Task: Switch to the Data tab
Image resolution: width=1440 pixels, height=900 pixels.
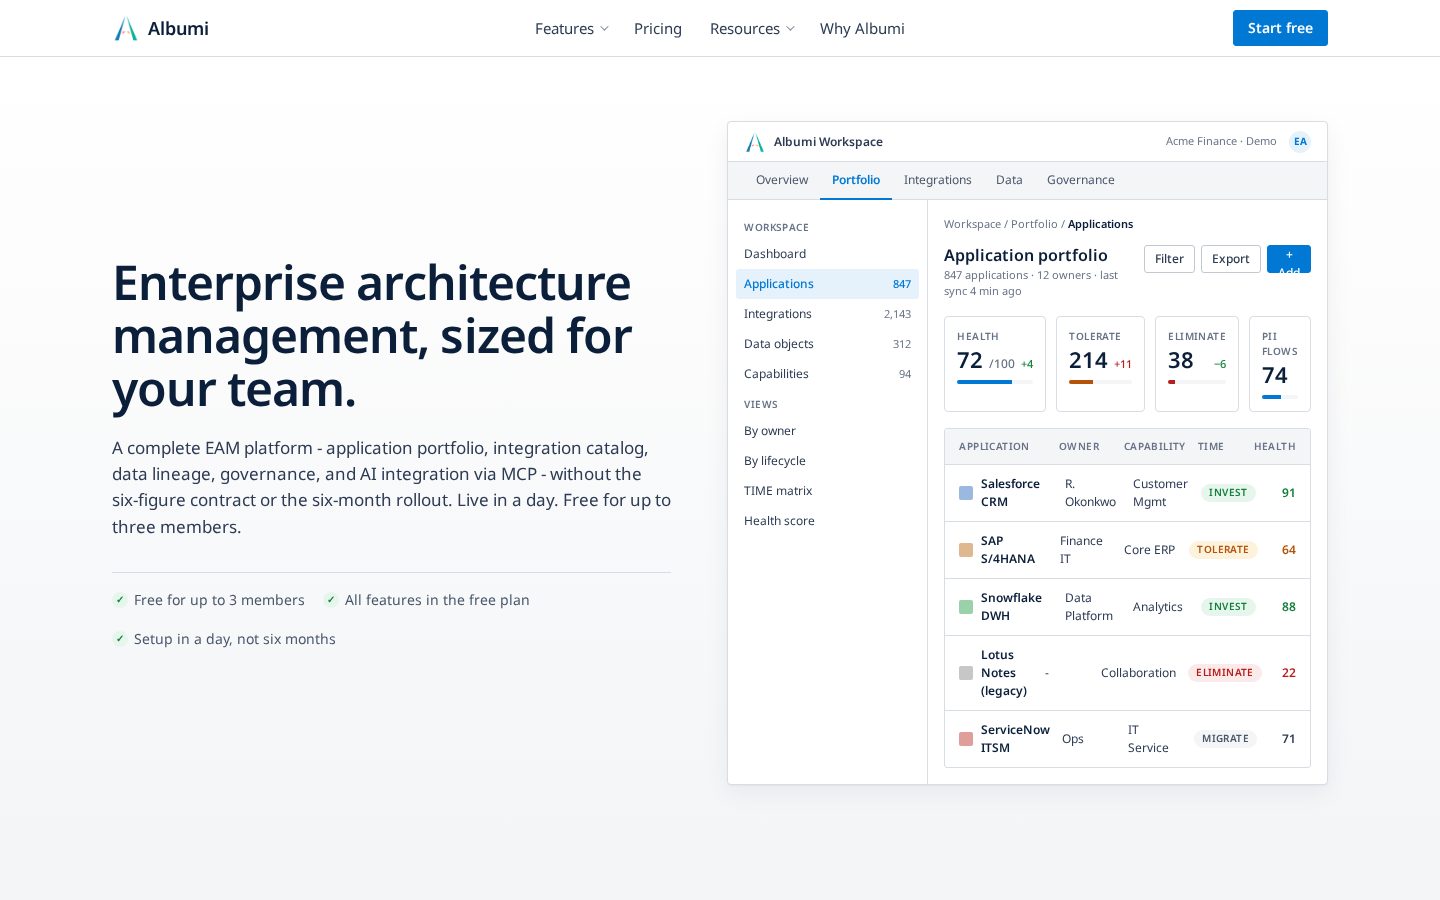Action: pos(1009,180)
